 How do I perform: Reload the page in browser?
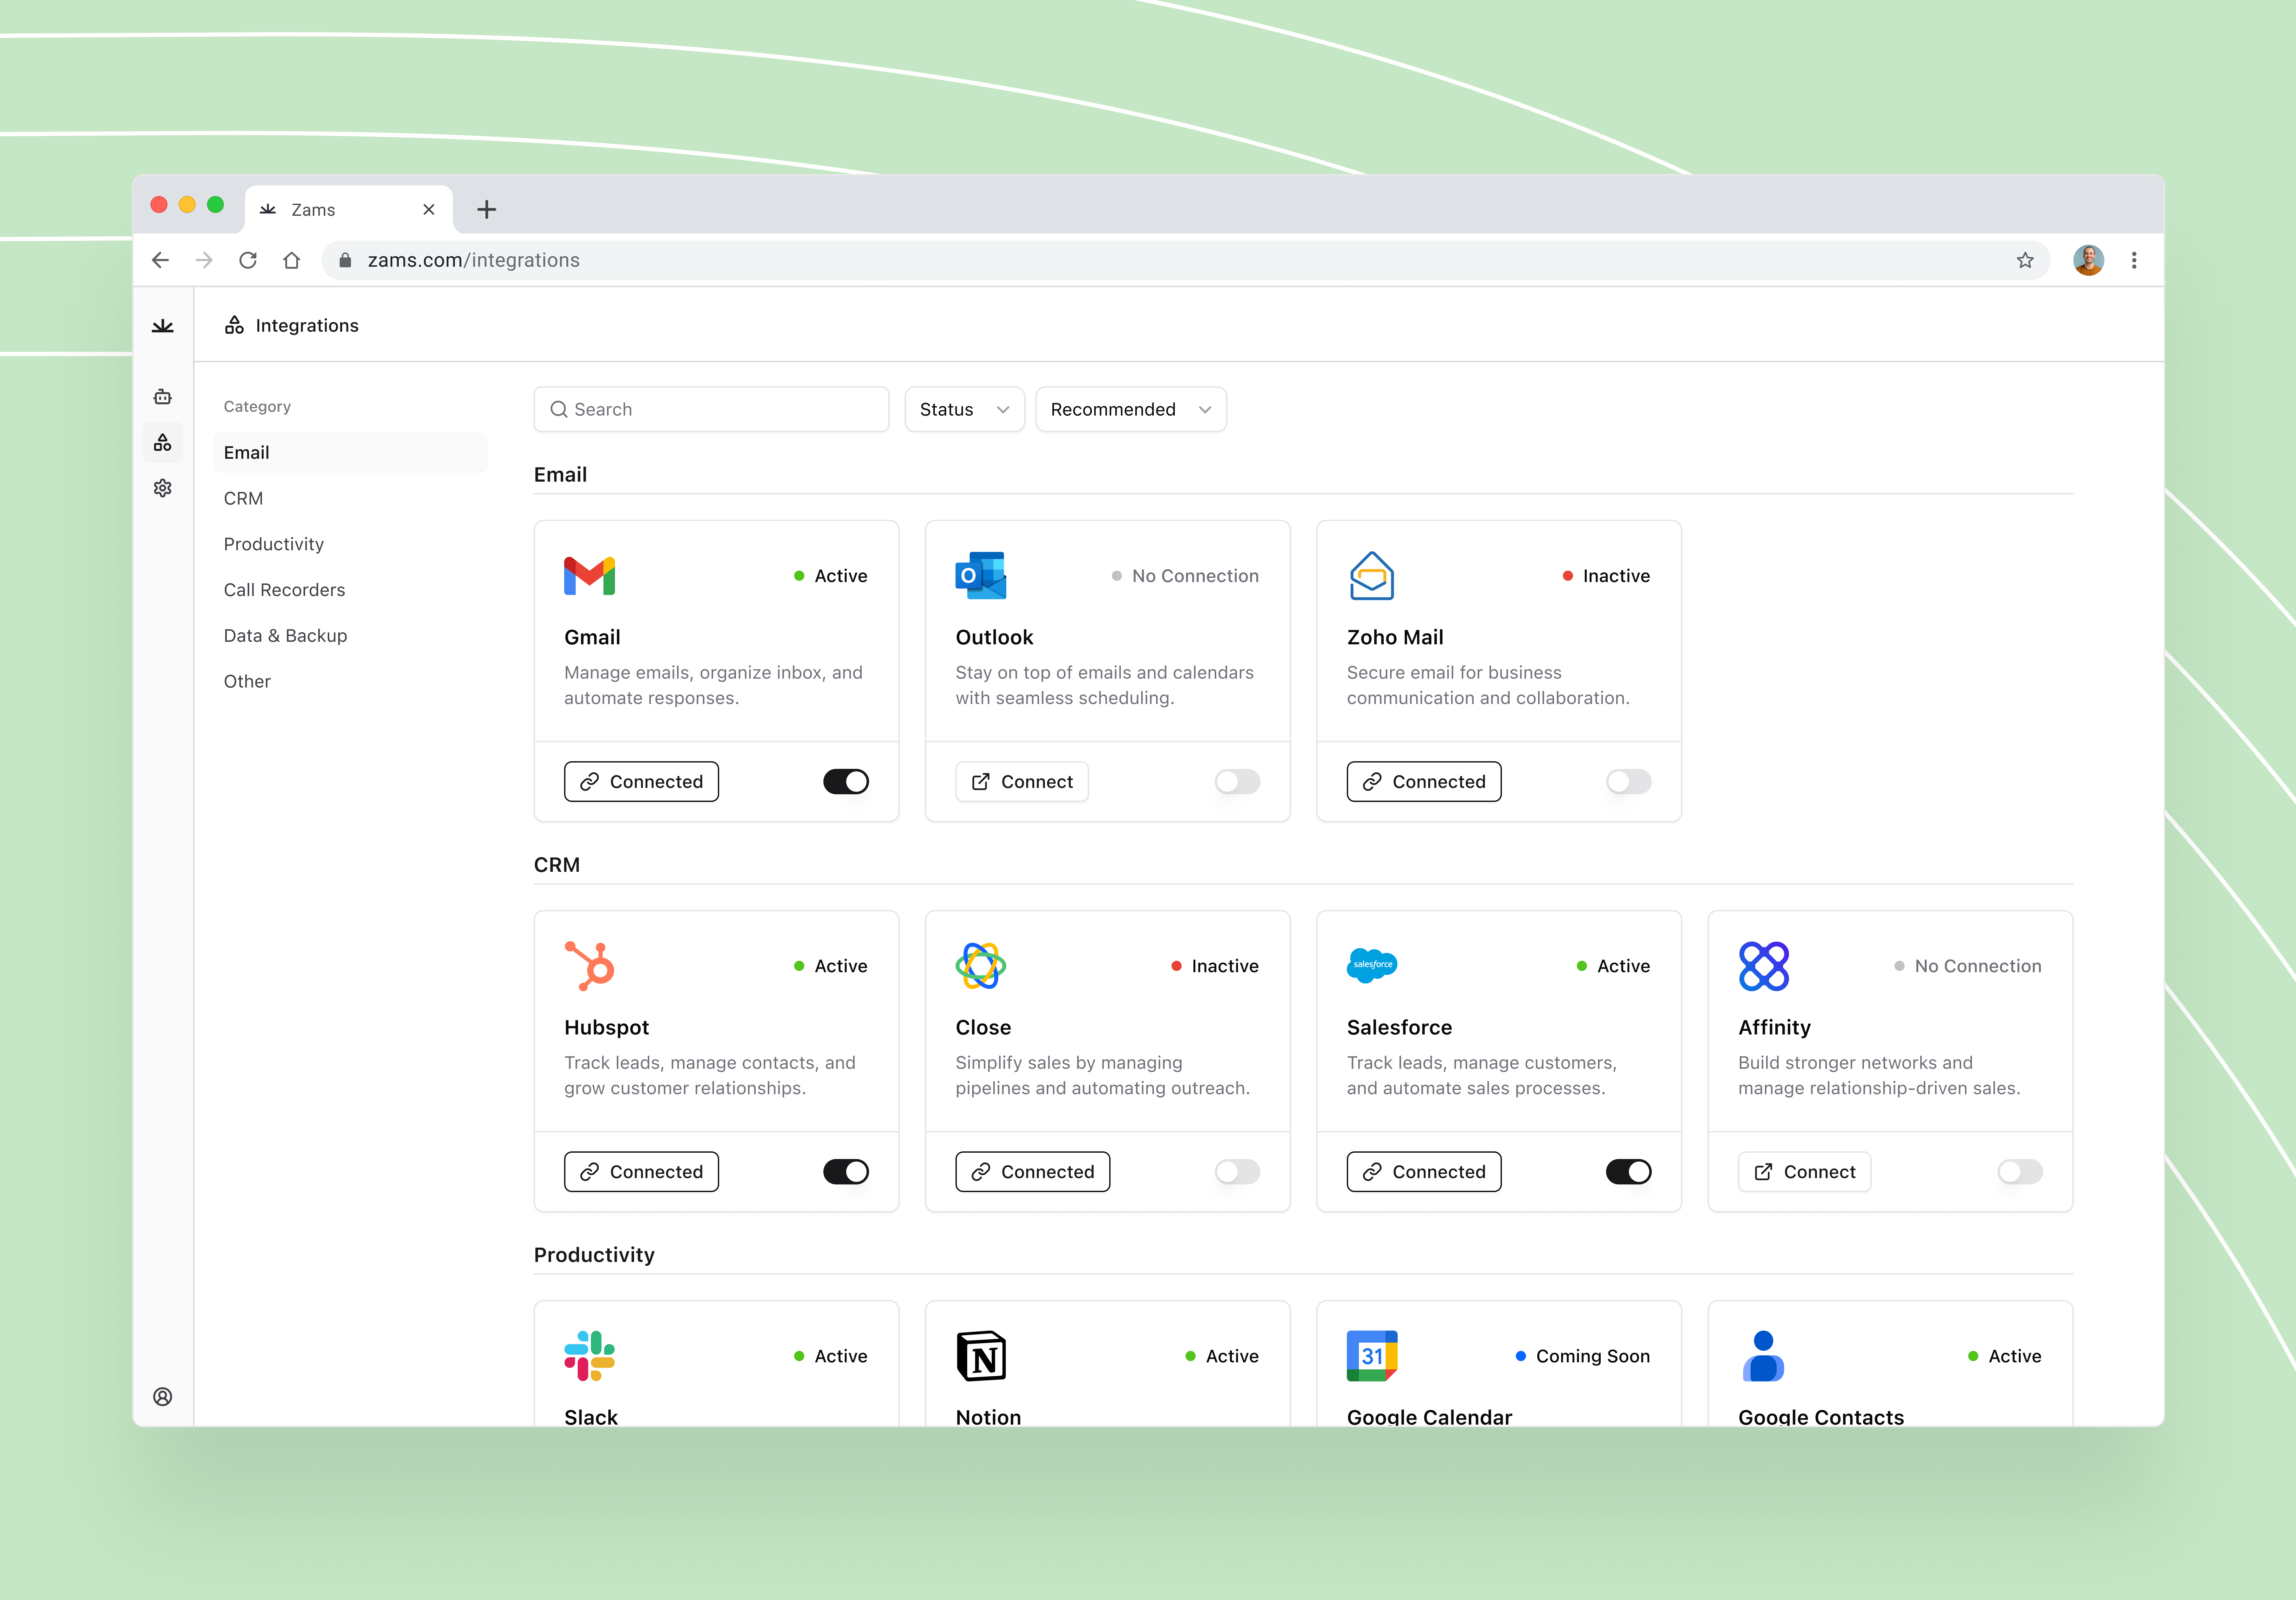[x=248, y=260]
